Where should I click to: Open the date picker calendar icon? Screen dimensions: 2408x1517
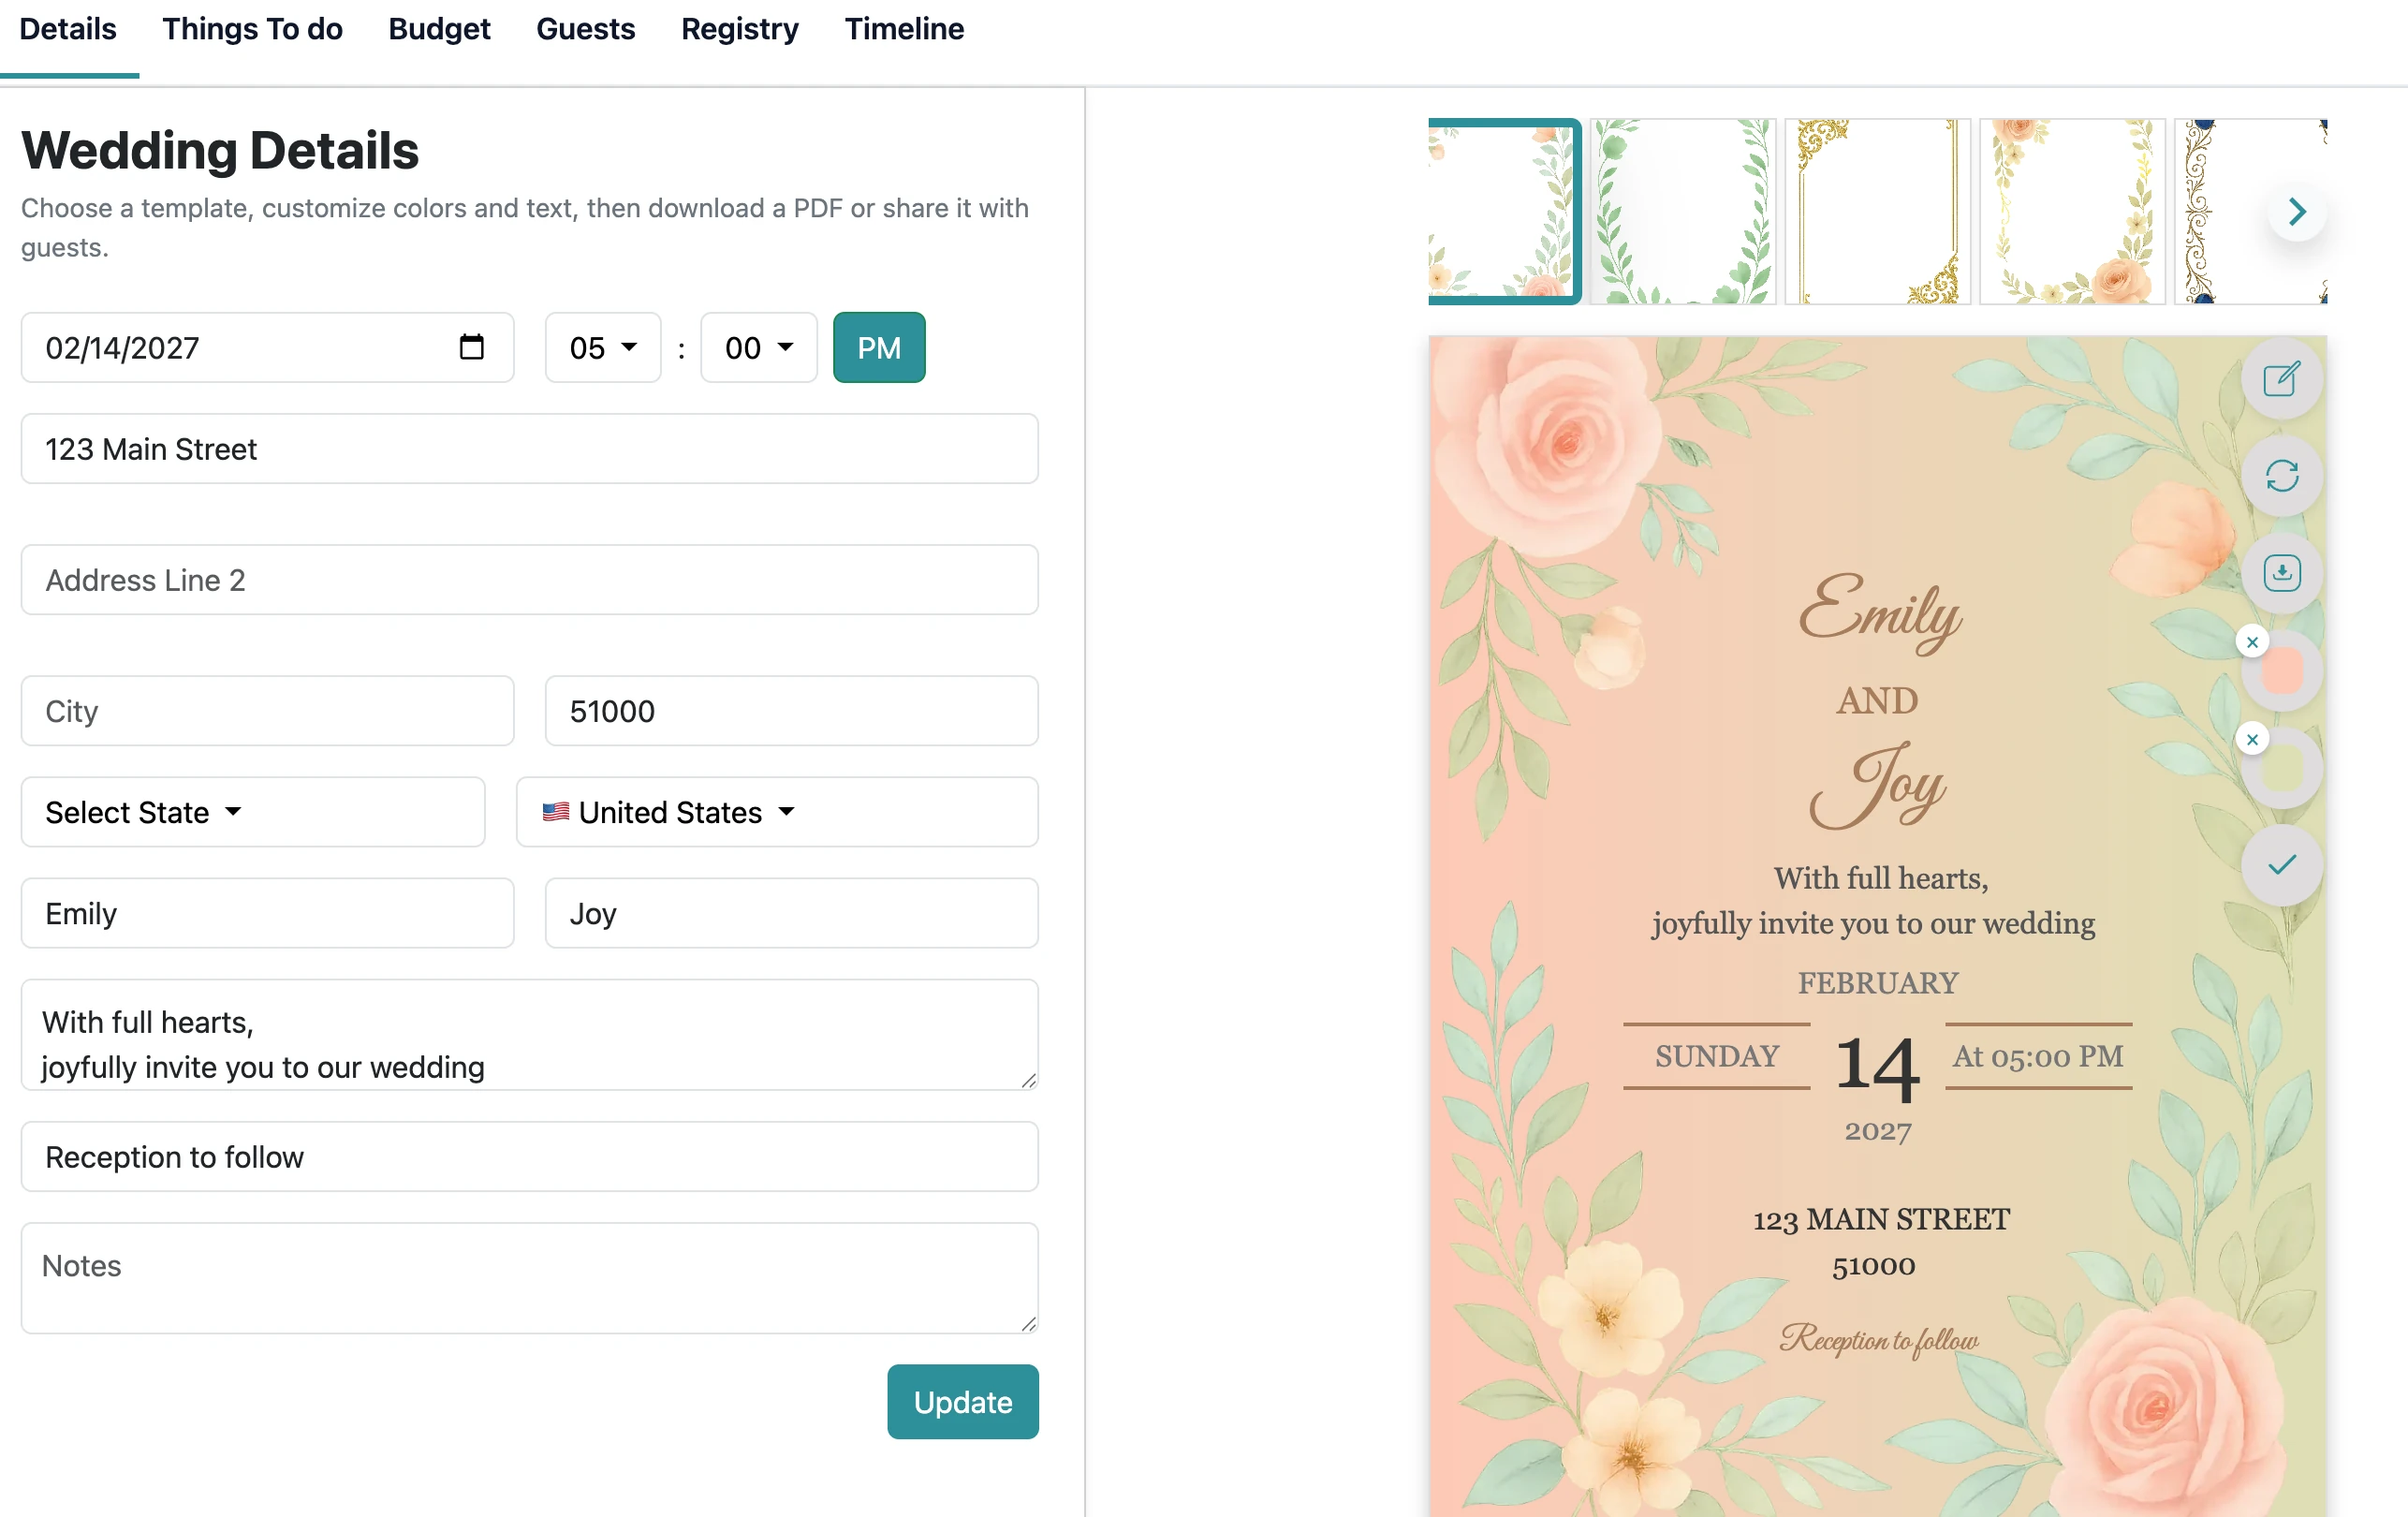coord(472,347)
